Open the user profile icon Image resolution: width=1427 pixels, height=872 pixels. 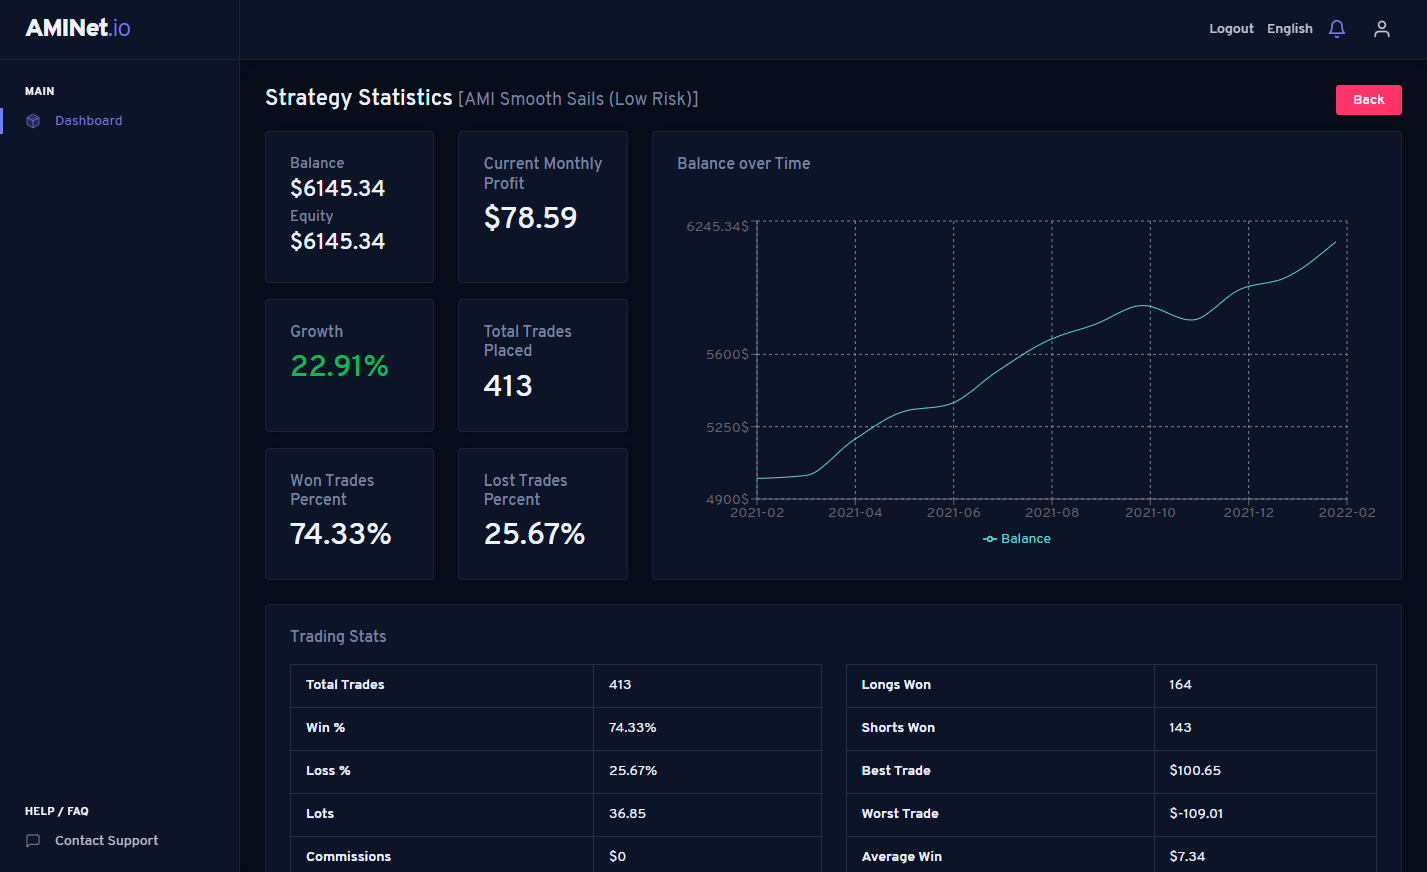click(x=1382, y=29)
